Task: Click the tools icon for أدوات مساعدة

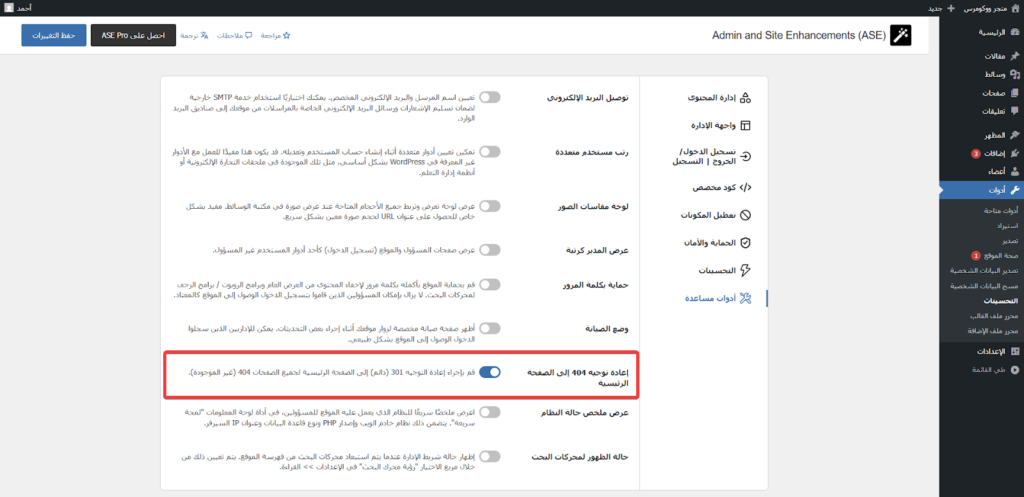Action: (x=746, y=298)
